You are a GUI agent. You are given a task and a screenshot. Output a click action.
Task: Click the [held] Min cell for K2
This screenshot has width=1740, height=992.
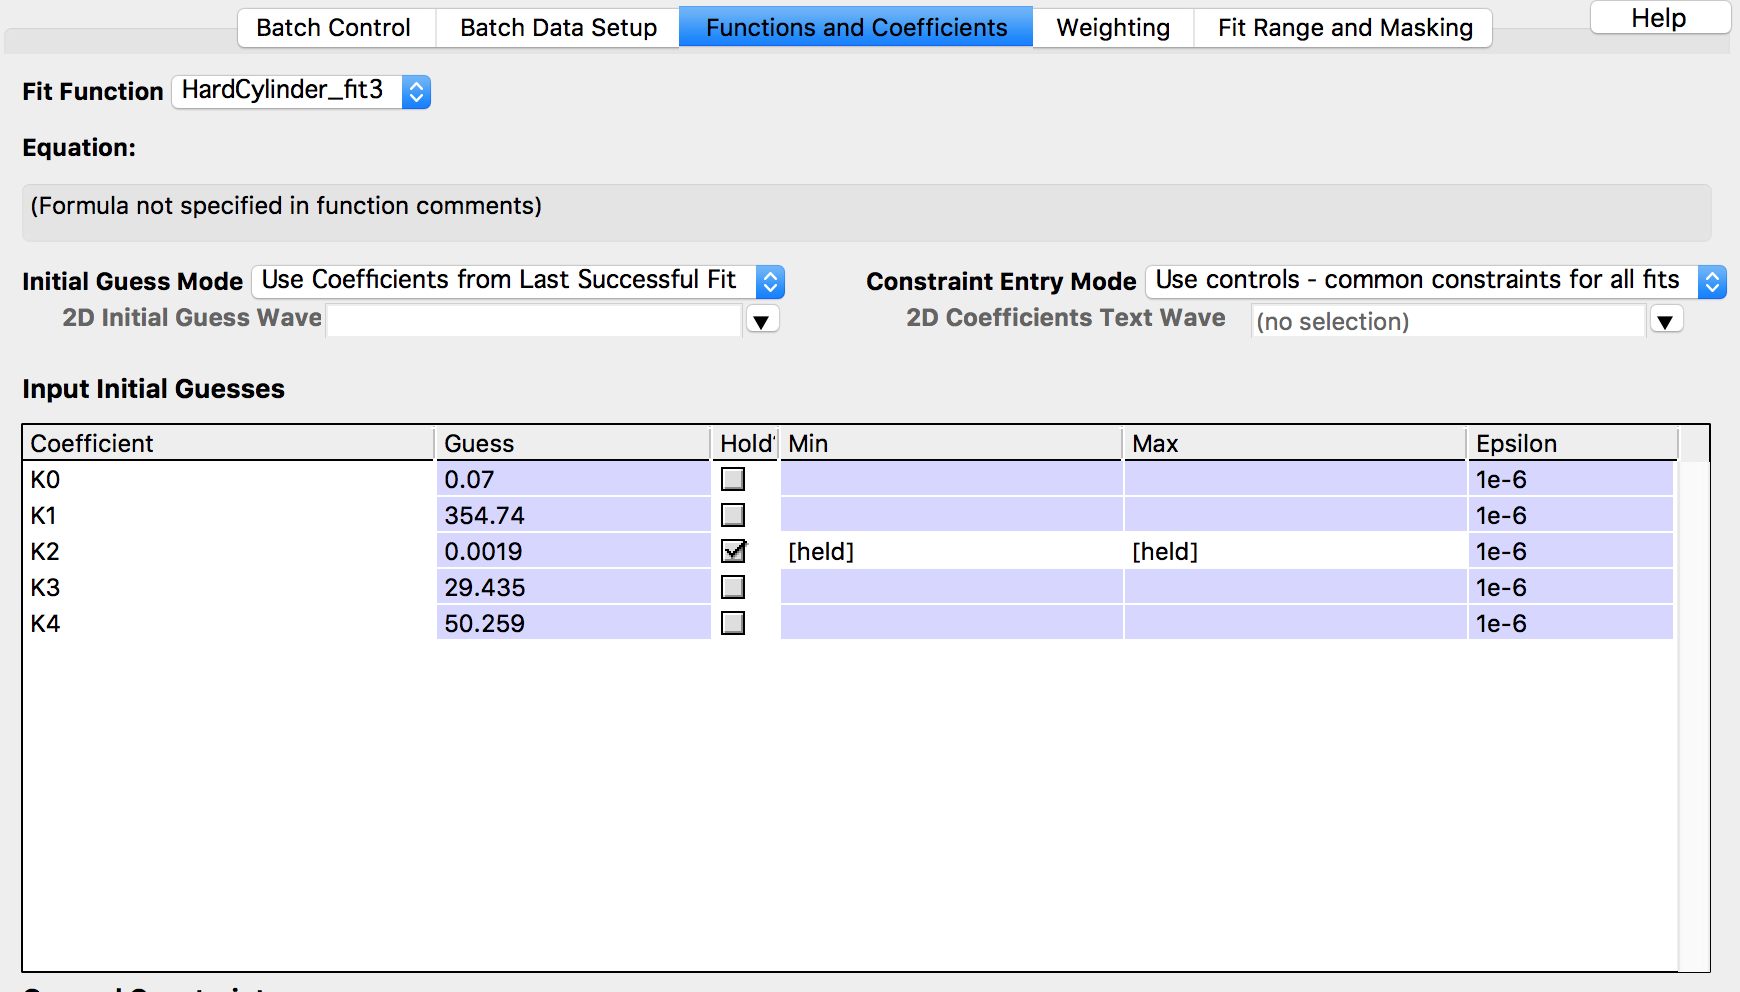(951, 551)
